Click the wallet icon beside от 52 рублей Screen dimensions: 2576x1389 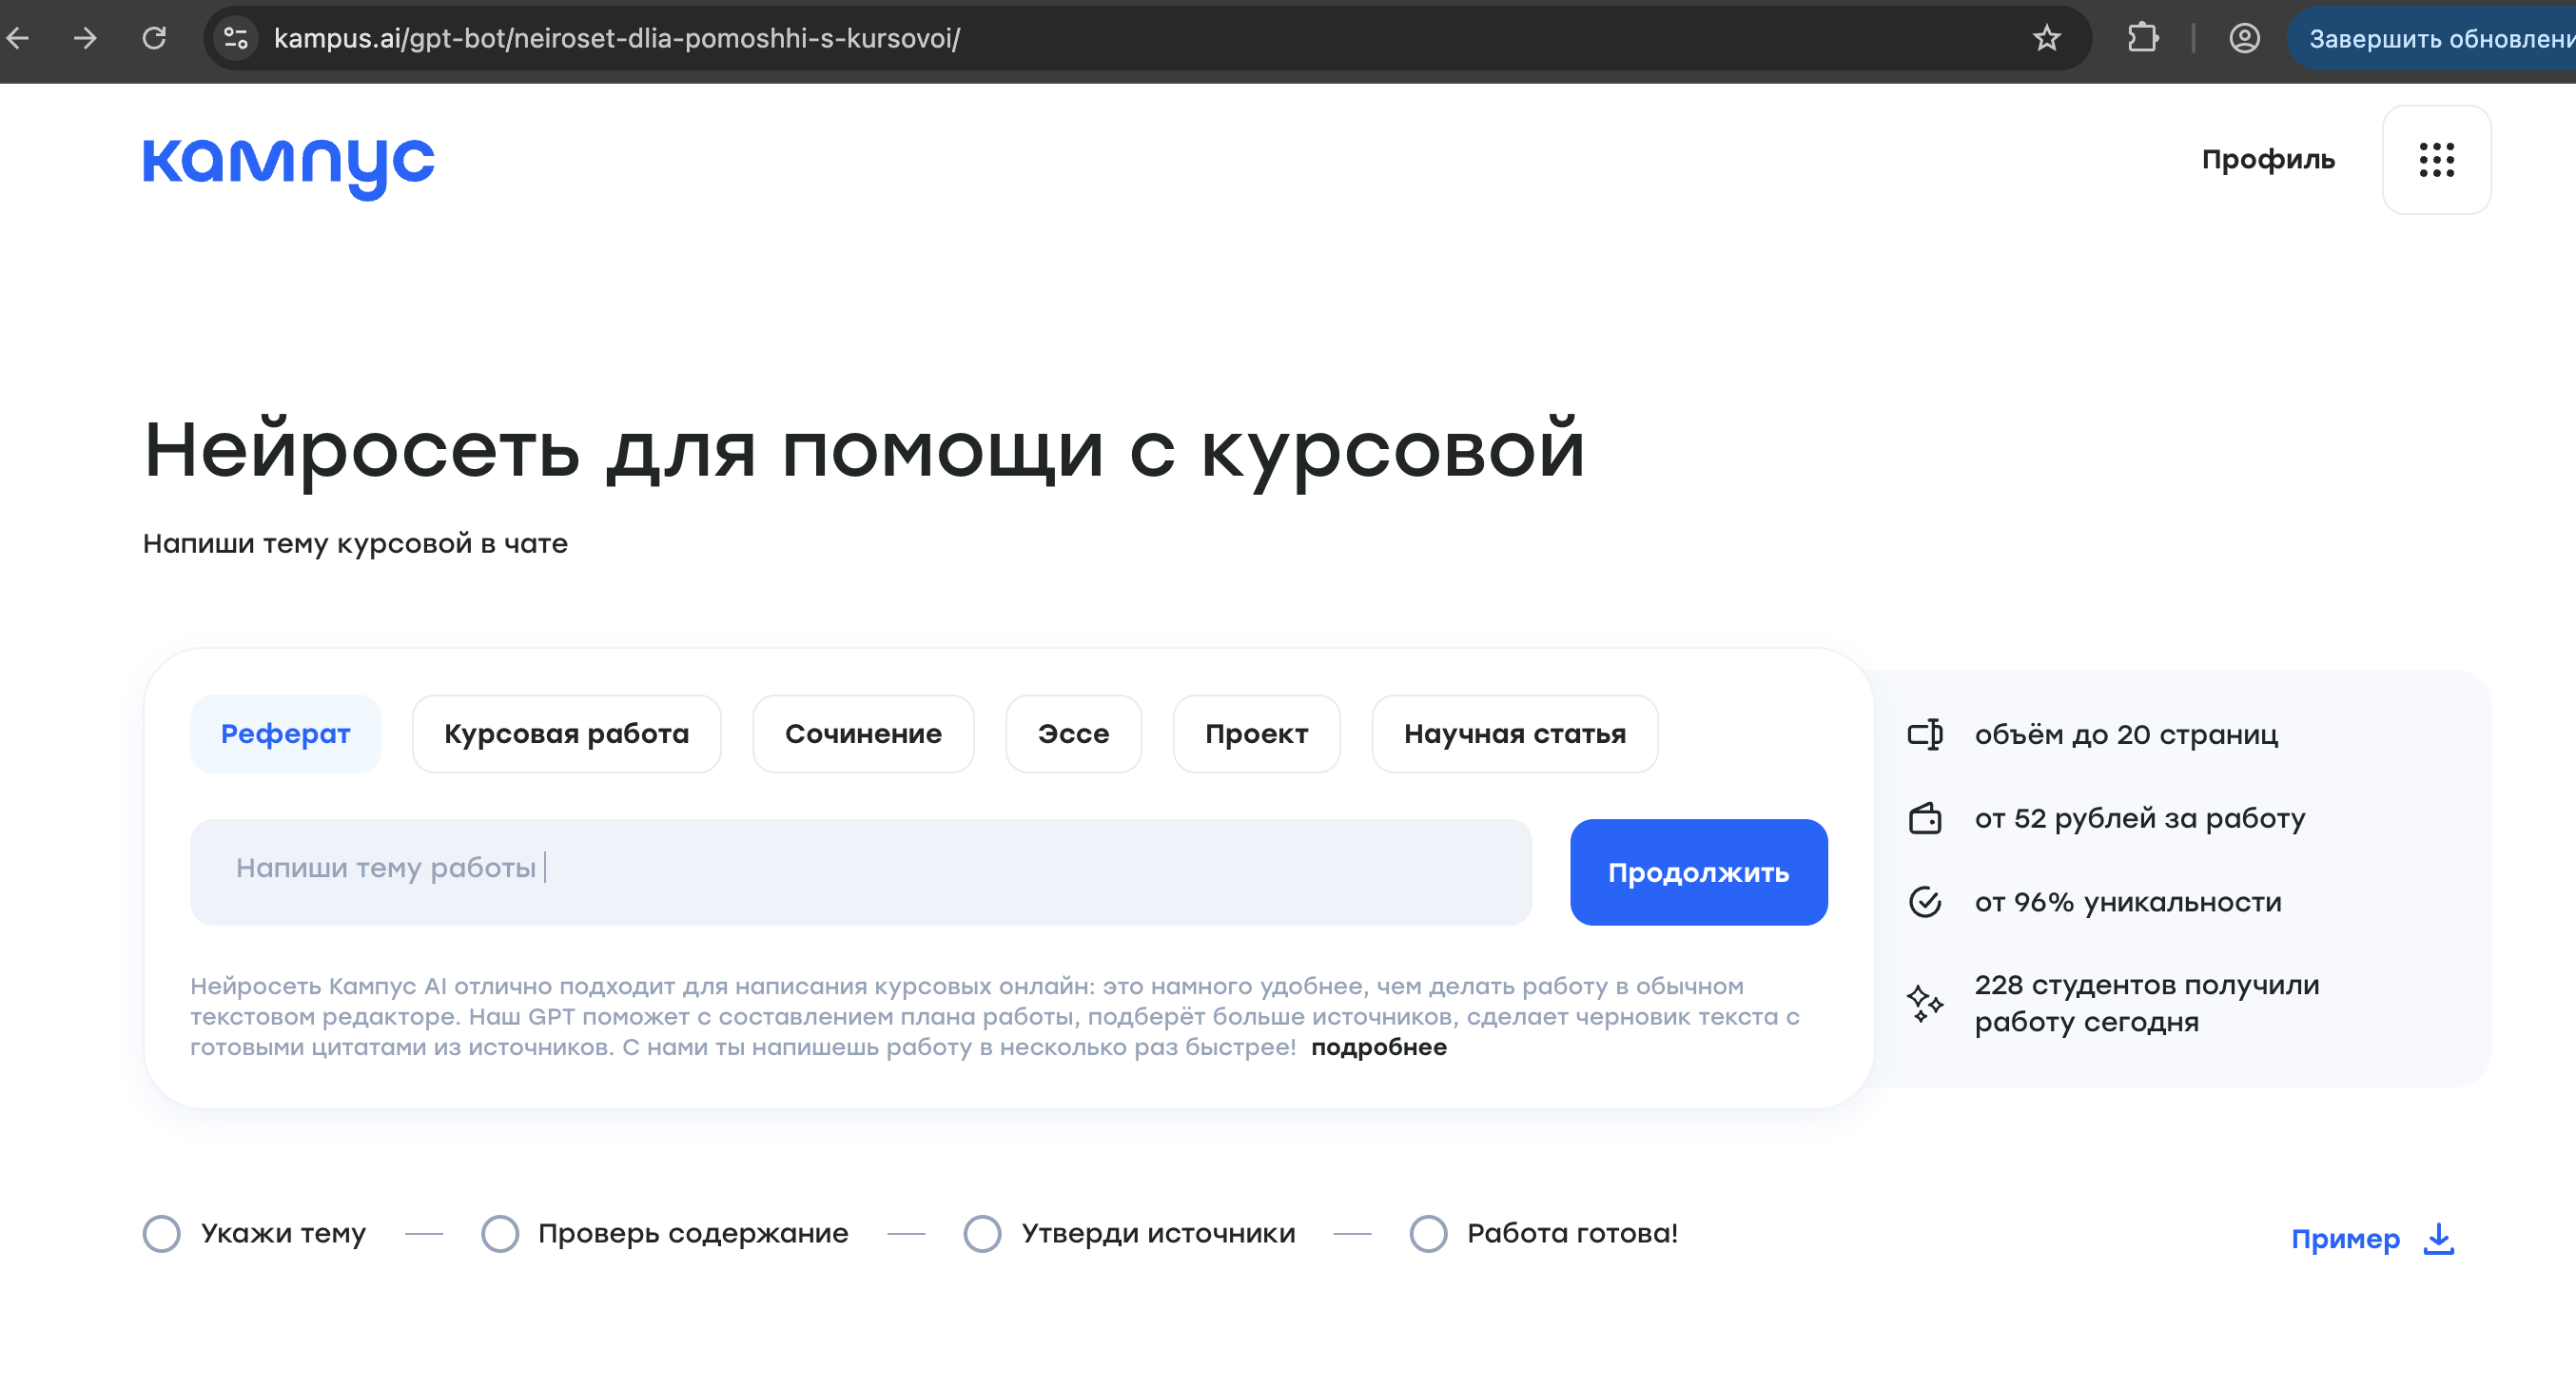[x=1925, y=818]
